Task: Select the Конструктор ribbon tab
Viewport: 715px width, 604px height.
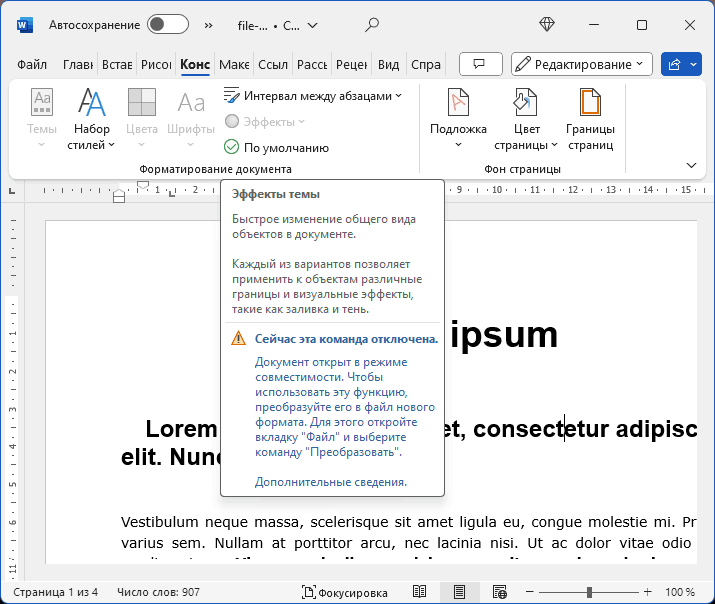Action: point(195,65)
